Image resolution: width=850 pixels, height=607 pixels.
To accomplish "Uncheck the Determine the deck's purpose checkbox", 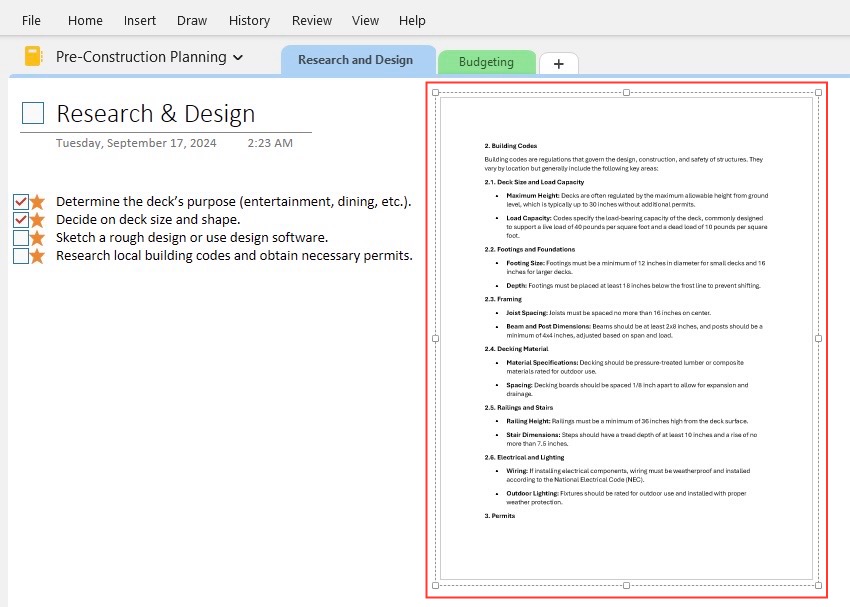I will (x=21, y=202).
